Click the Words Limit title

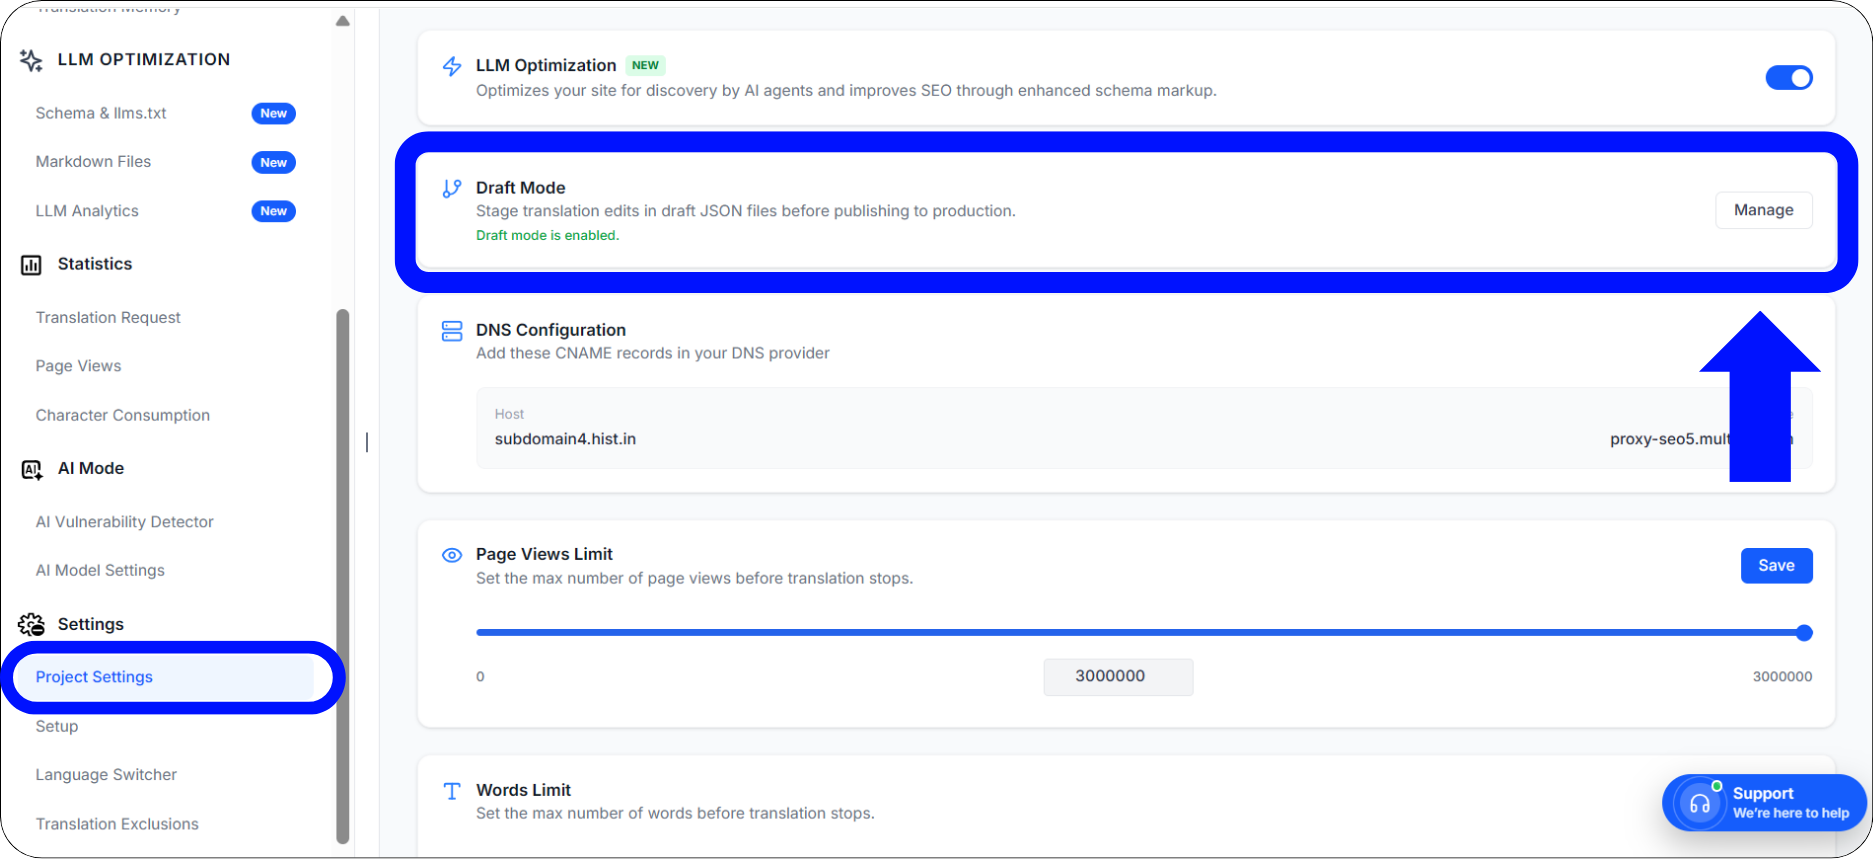523,790
